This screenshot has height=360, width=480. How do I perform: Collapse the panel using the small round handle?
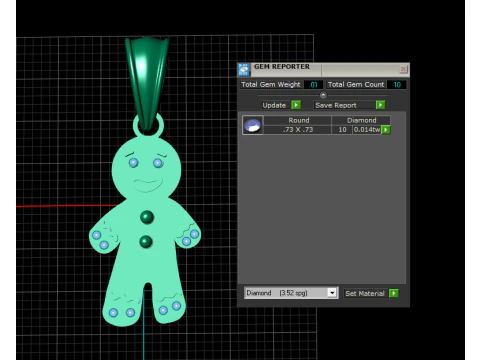click(323, 95)
